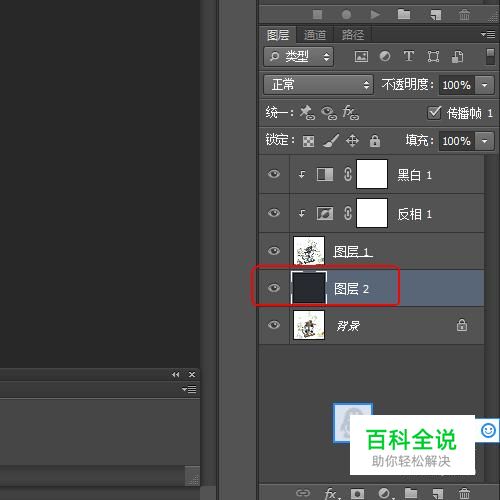The width and height of the screenshot is (500, 500).
Task: Click the dark 图层 2 thumbnail
Action: coord(309,288)
